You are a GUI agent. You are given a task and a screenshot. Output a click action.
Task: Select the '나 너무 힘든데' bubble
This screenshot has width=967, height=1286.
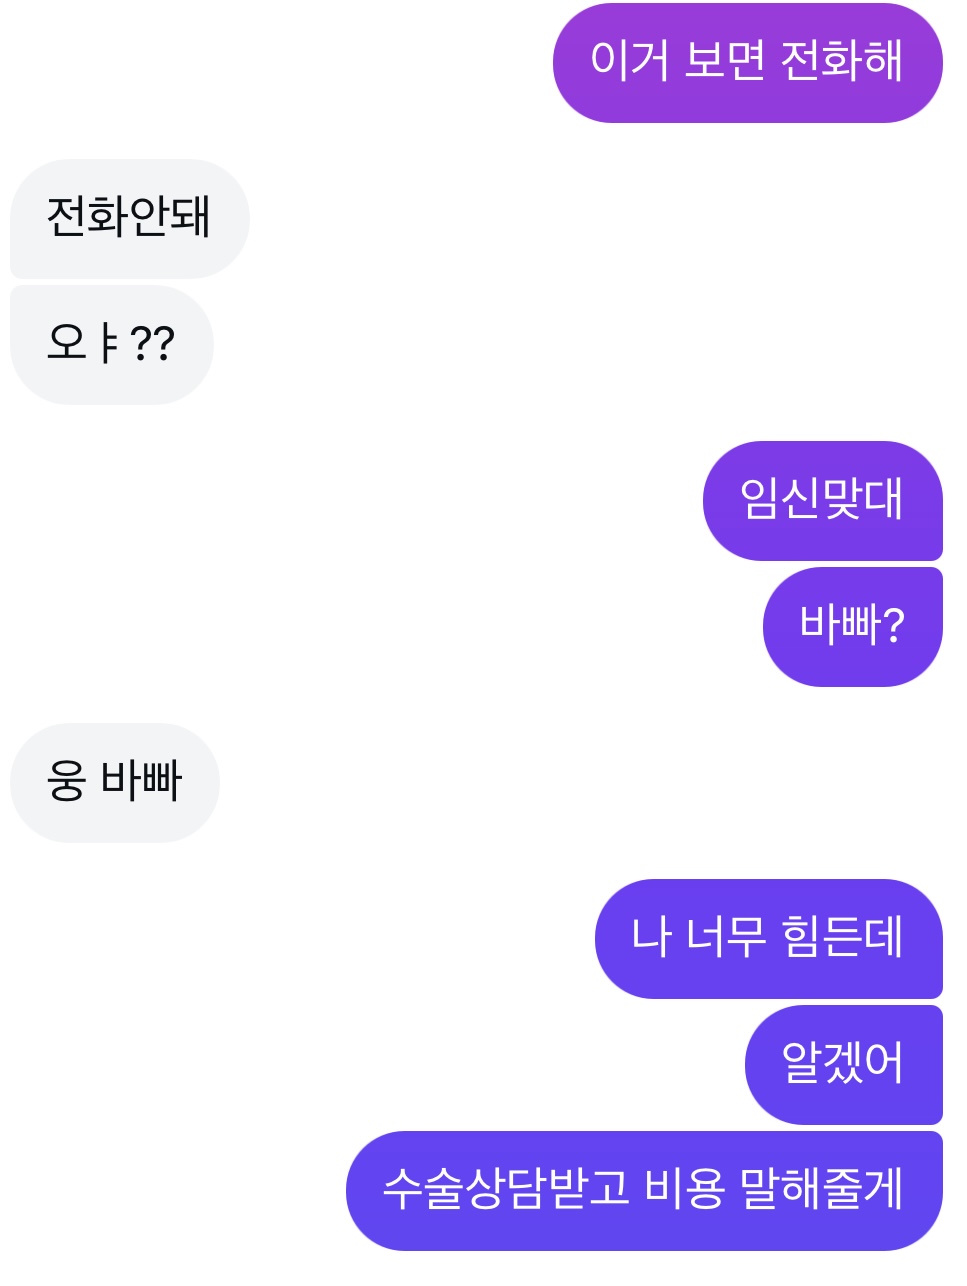768,938
